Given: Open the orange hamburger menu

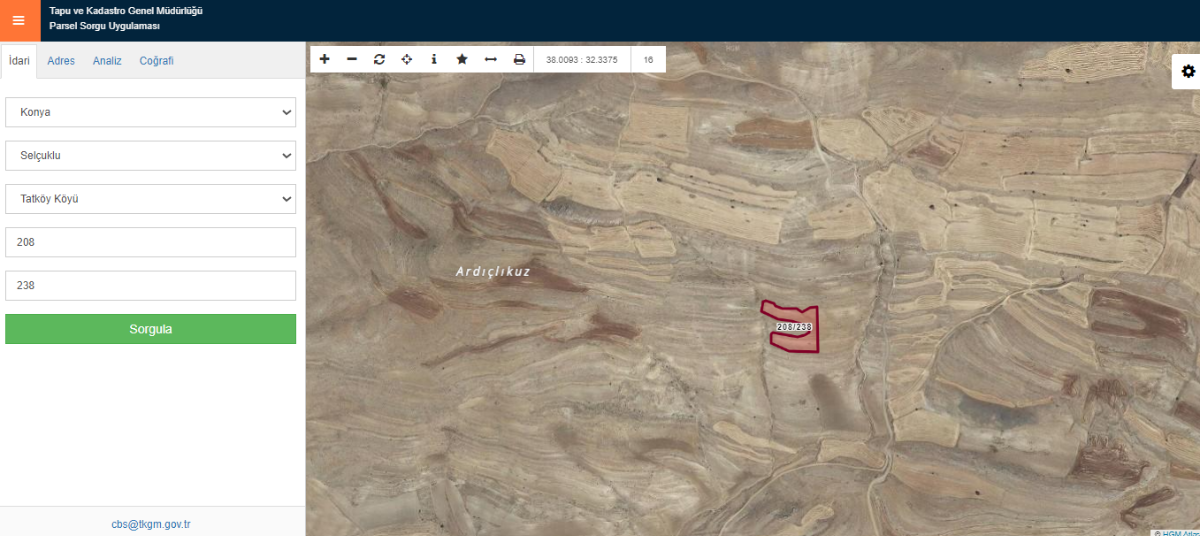Looking at the screenshot, I should pos(18,20).
